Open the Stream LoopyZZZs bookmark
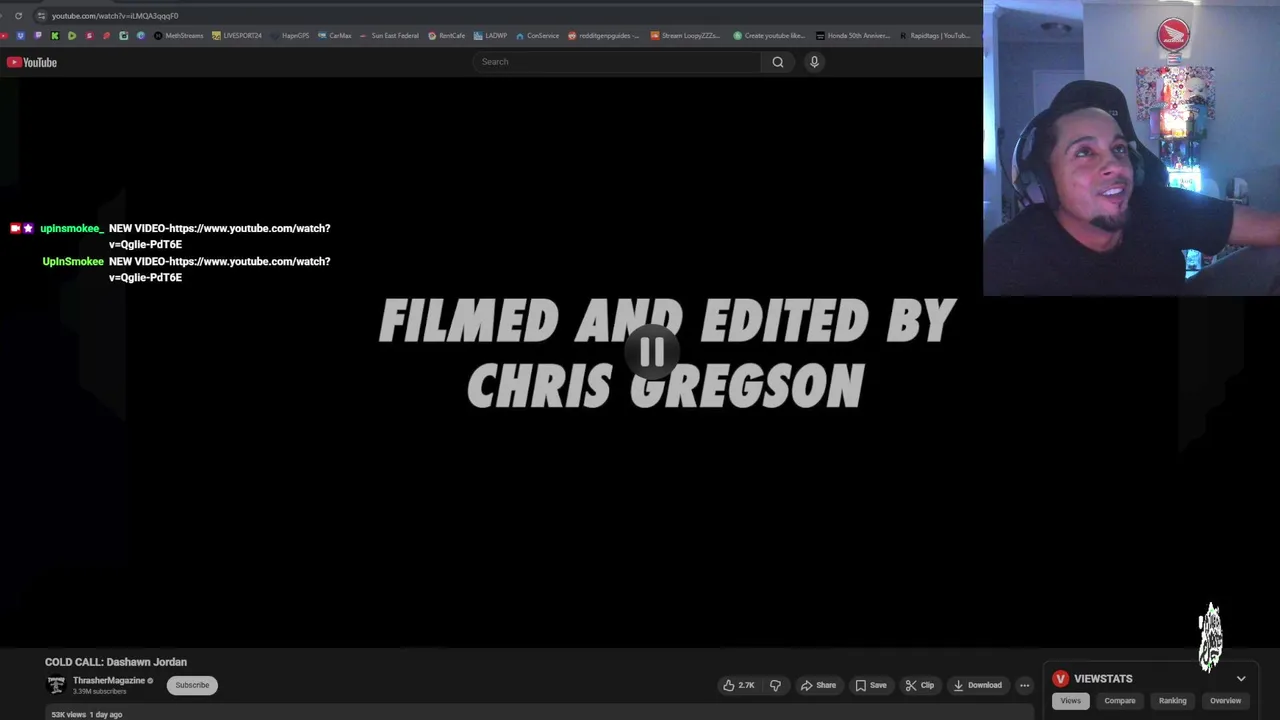 point(685,36)
